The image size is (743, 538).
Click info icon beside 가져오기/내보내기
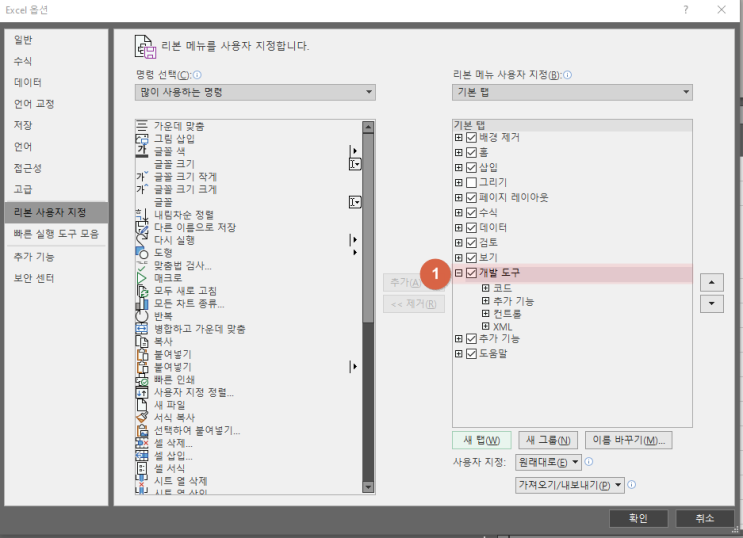(631, 484)
